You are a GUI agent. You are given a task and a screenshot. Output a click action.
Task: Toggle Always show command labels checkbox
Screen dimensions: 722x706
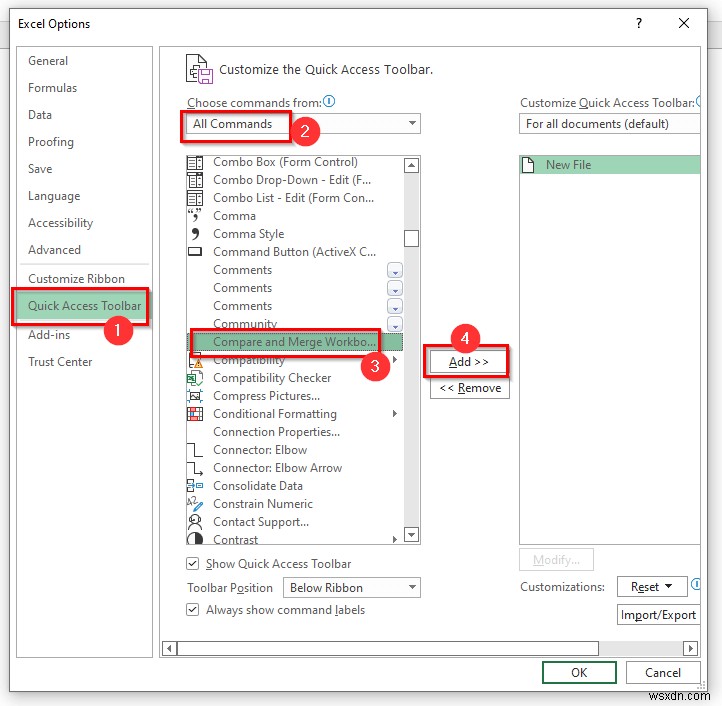(x=192, y=610)
